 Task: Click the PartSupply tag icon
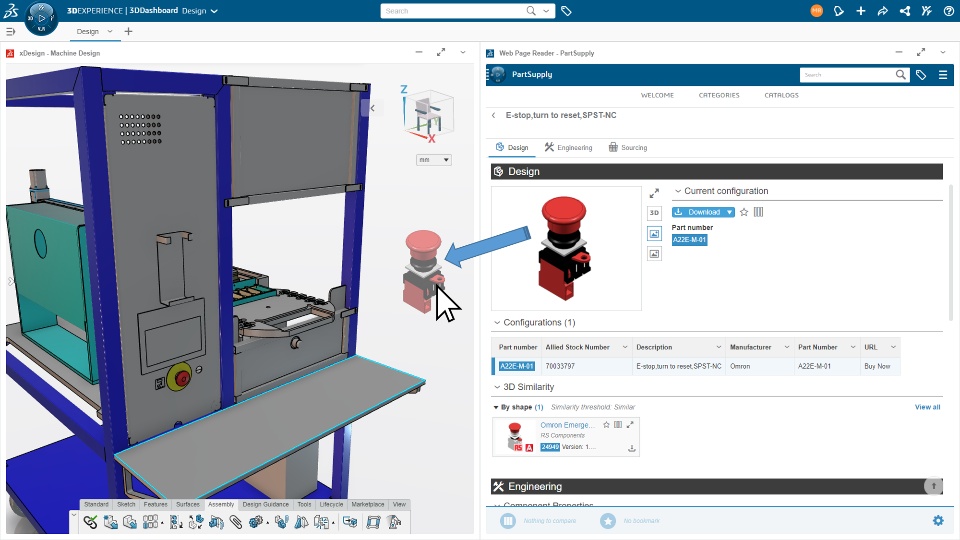(x=921, y=75)
